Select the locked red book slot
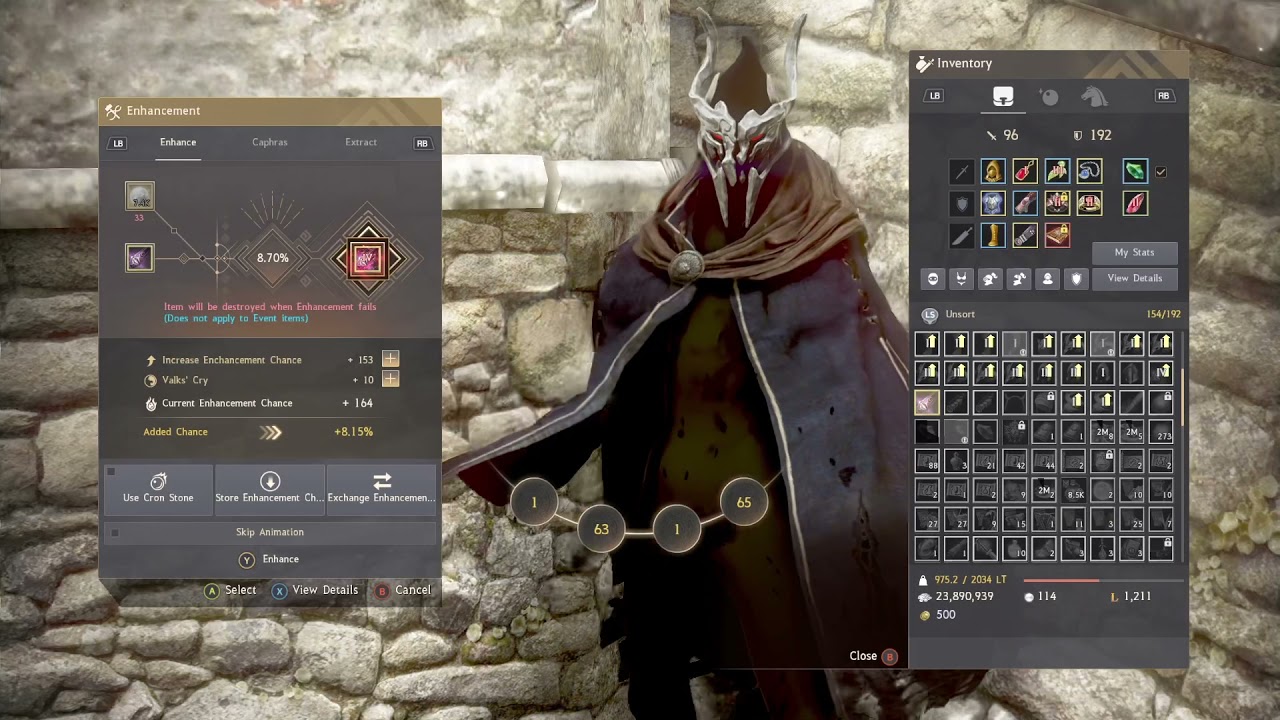 pyautogui.click(x=1057, y=236)
